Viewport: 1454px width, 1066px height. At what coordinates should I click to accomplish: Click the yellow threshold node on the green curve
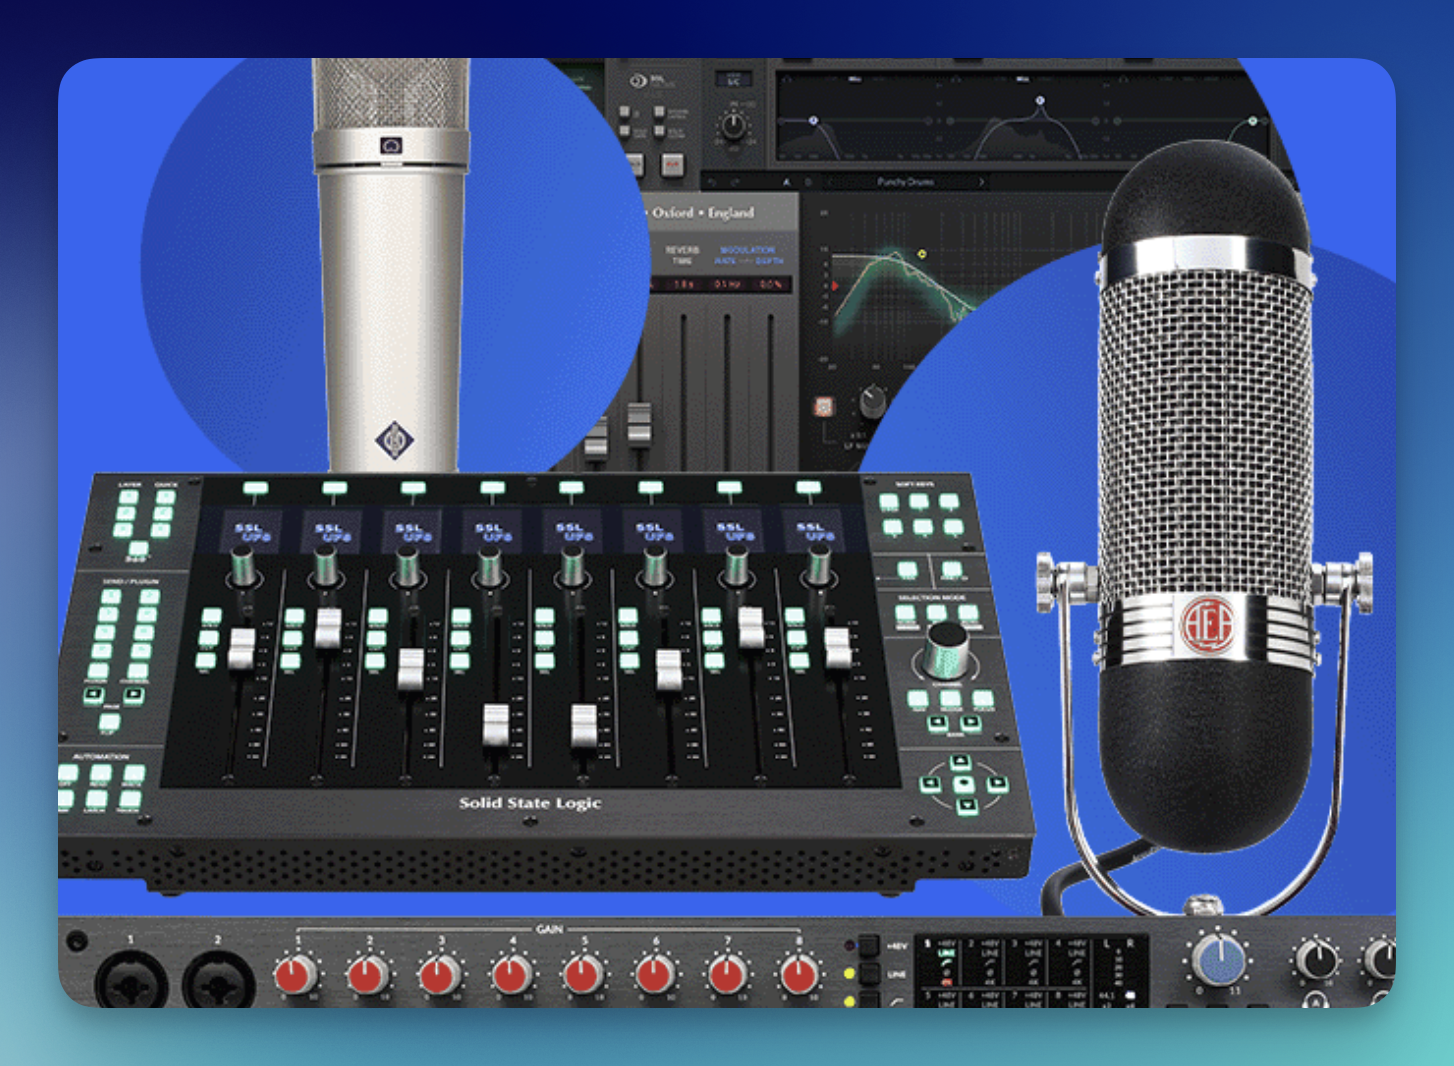point(921,254)
